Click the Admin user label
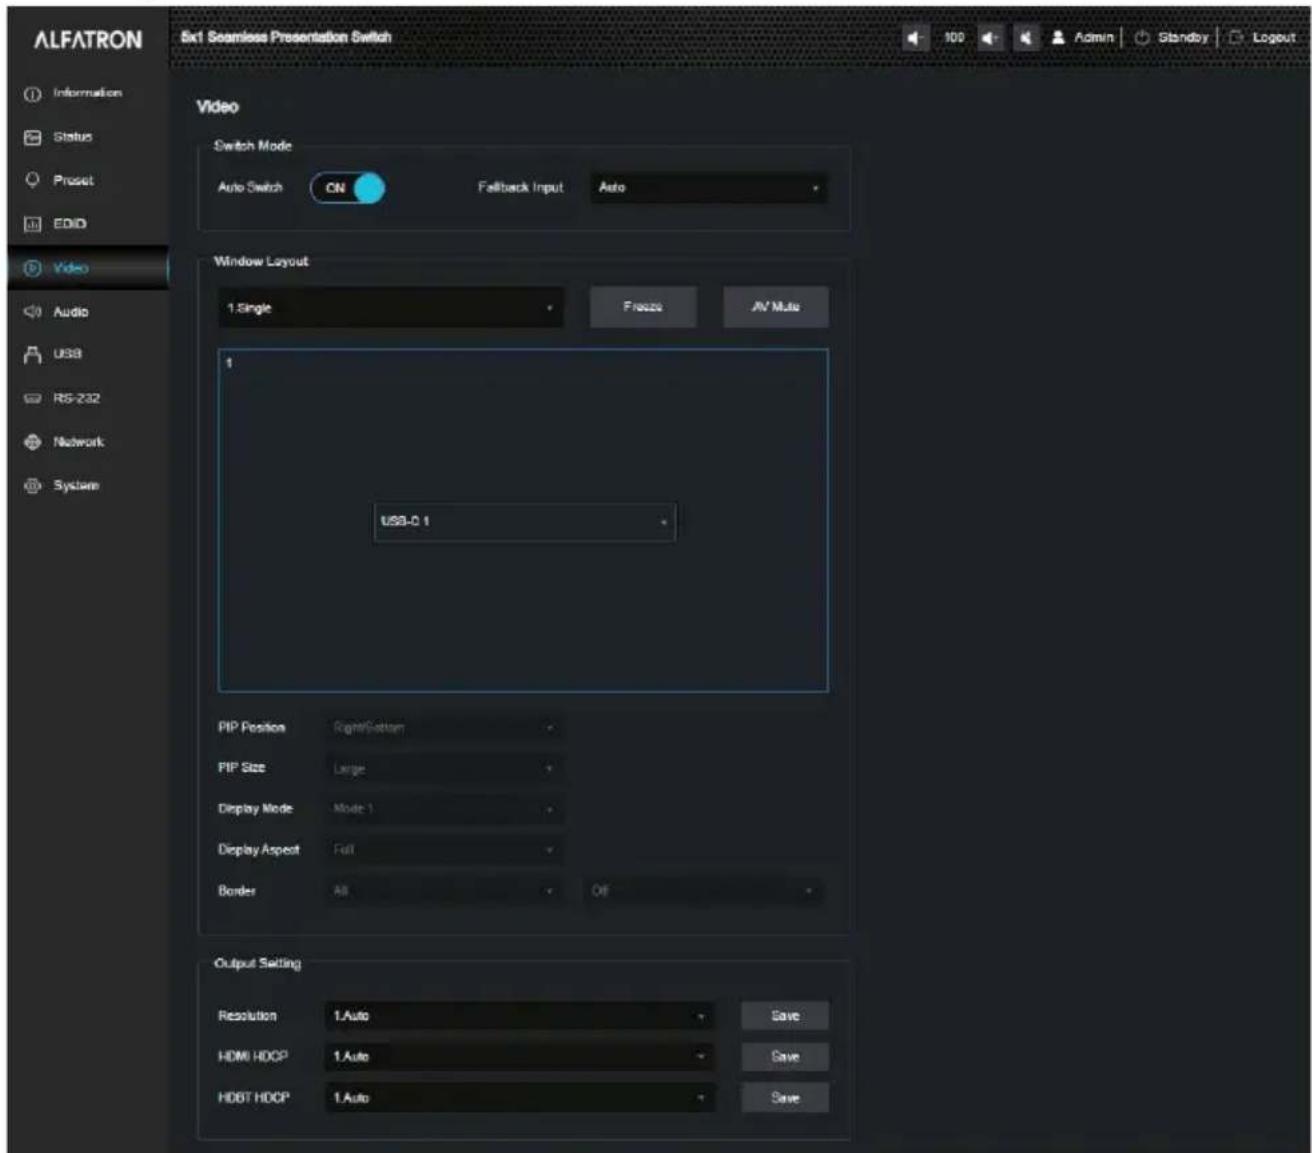 [1094, 38]
